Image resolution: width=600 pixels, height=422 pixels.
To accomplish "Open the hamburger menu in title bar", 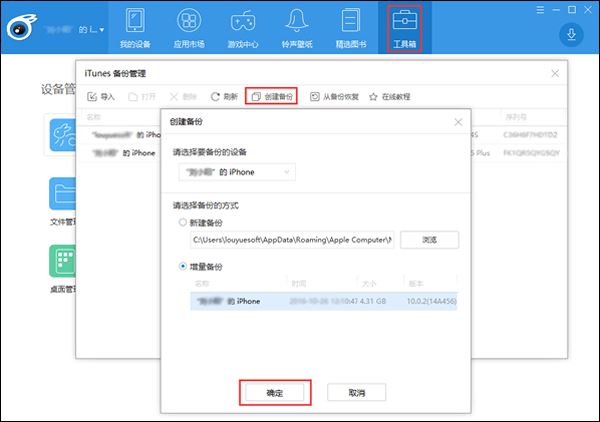I will click(x=540, y=10).
